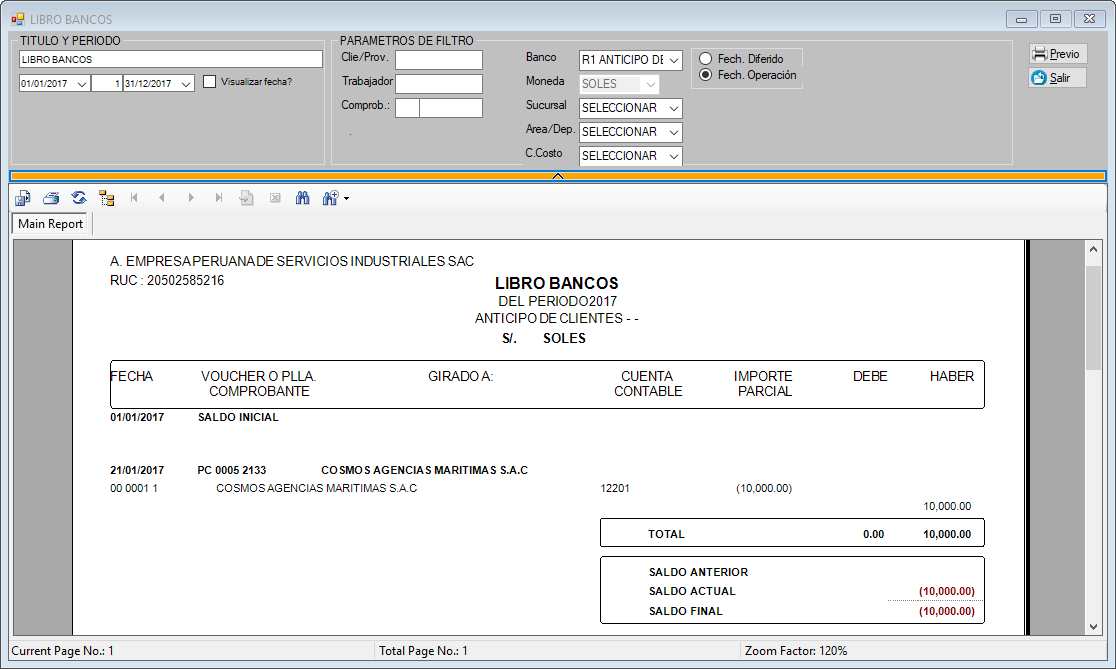Click the Close Current View icon
Viewport: 1116px width, 669px height.
(x=275, y=198)
